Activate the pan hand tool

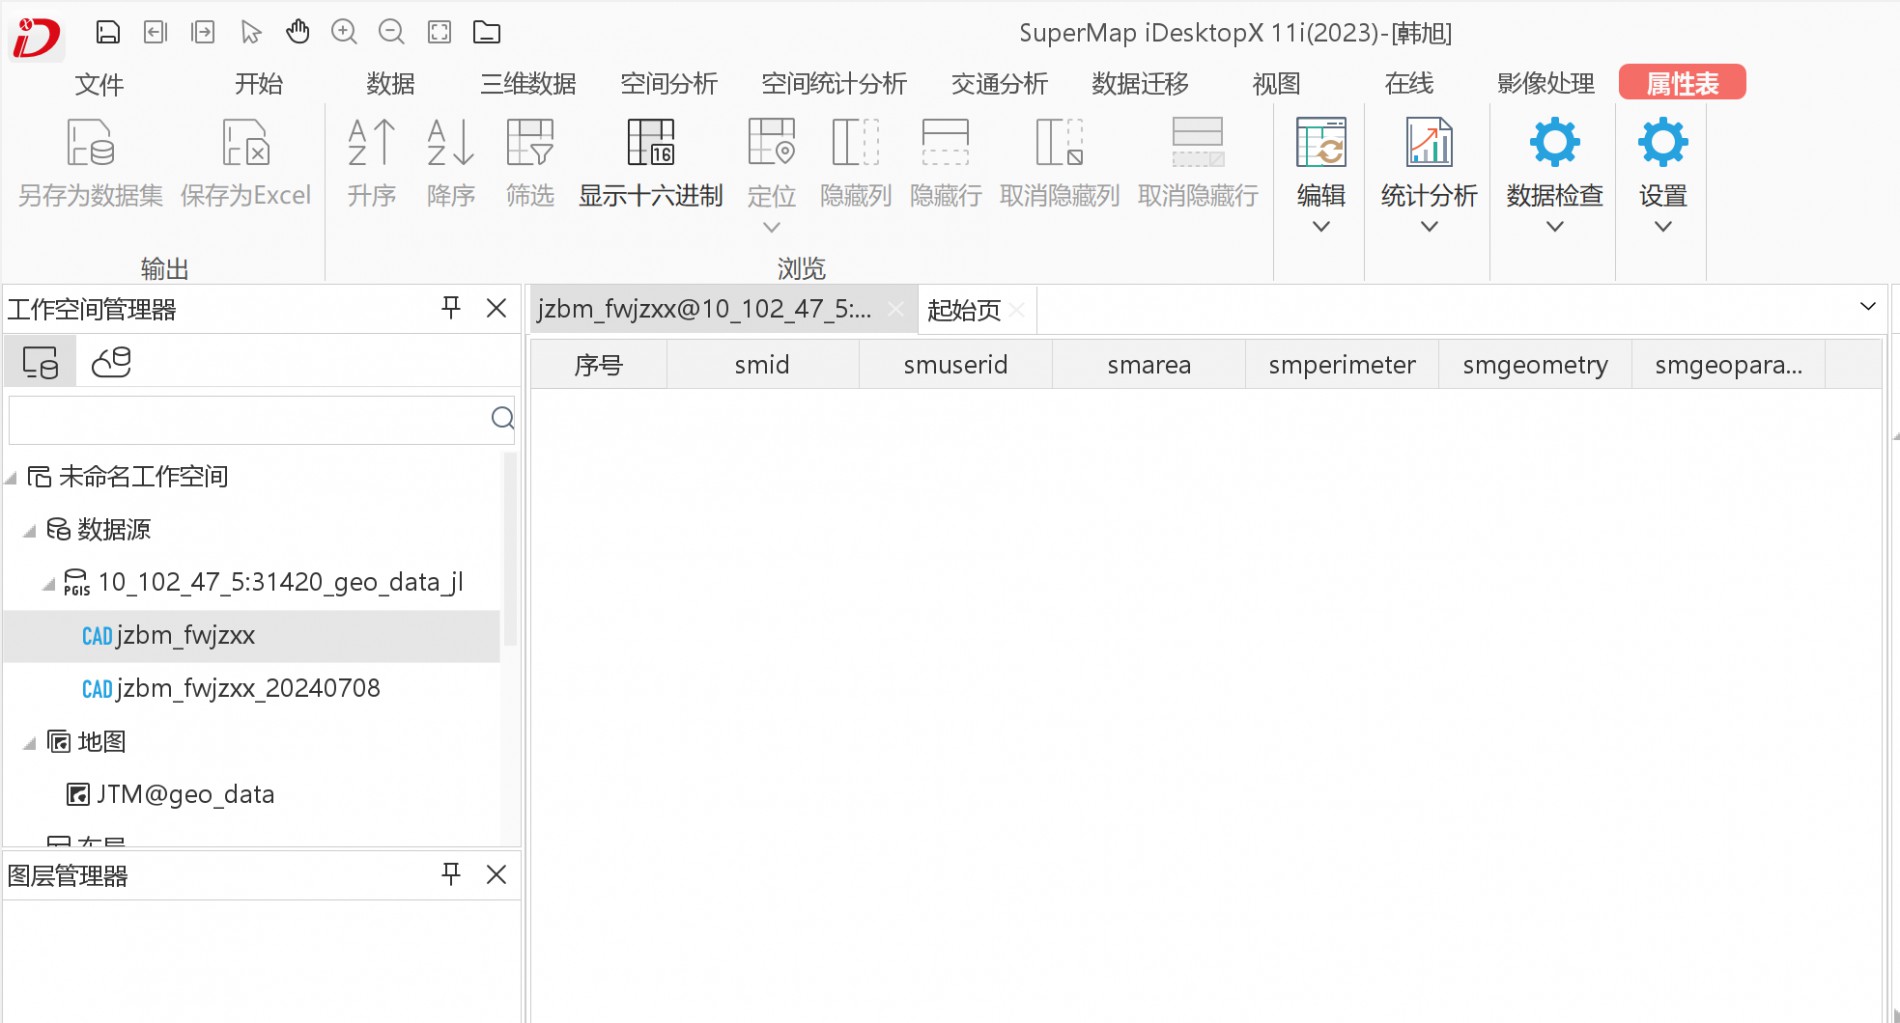pos(298,32)
